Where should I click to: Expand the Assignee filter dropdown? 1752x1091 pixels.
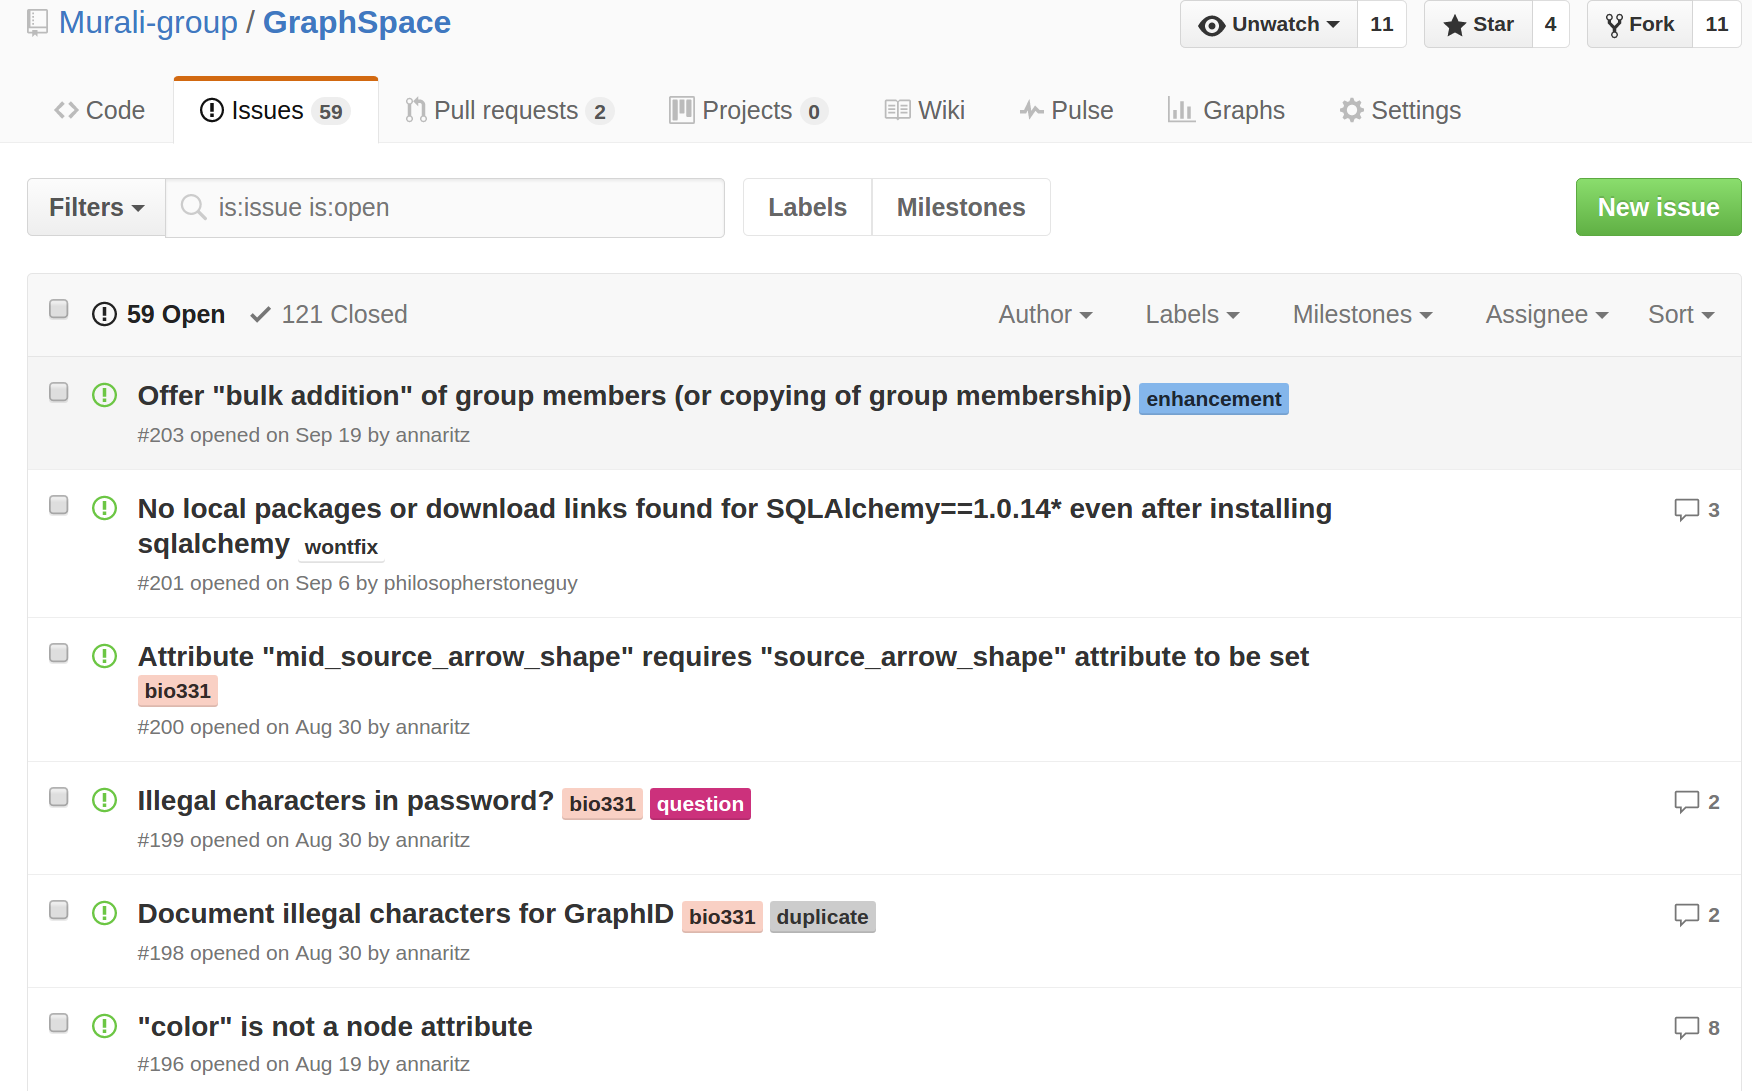coord(1546,314)
